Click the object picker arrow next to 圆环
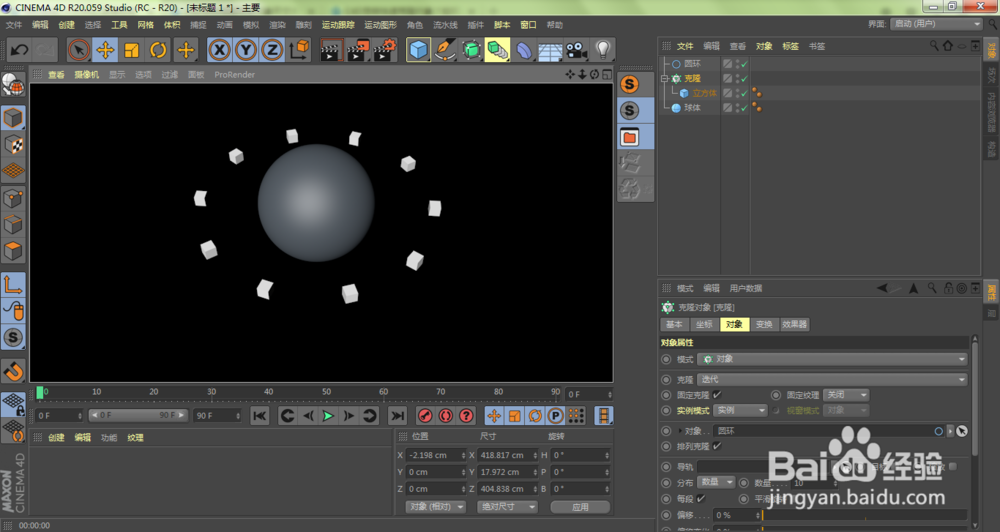This screenshot has width=1000, height=532. (961, 431)
